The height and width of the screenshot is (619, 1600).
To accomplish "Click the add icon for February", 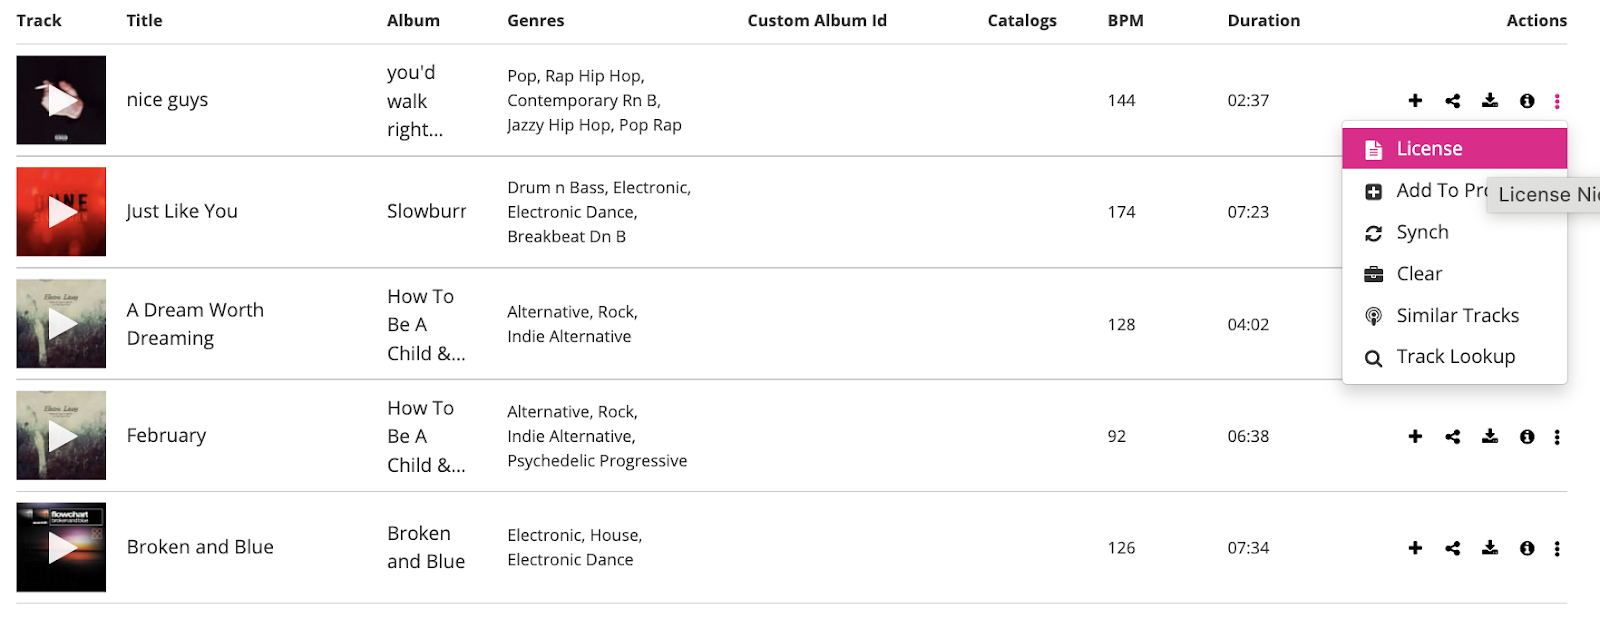I will 1415,436.
